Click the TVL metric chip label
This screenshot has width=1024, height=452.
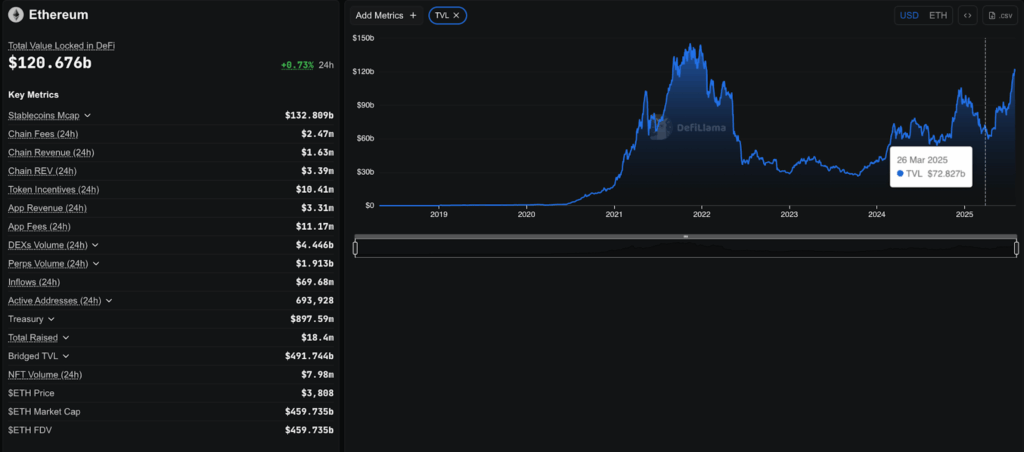point(442,15)
